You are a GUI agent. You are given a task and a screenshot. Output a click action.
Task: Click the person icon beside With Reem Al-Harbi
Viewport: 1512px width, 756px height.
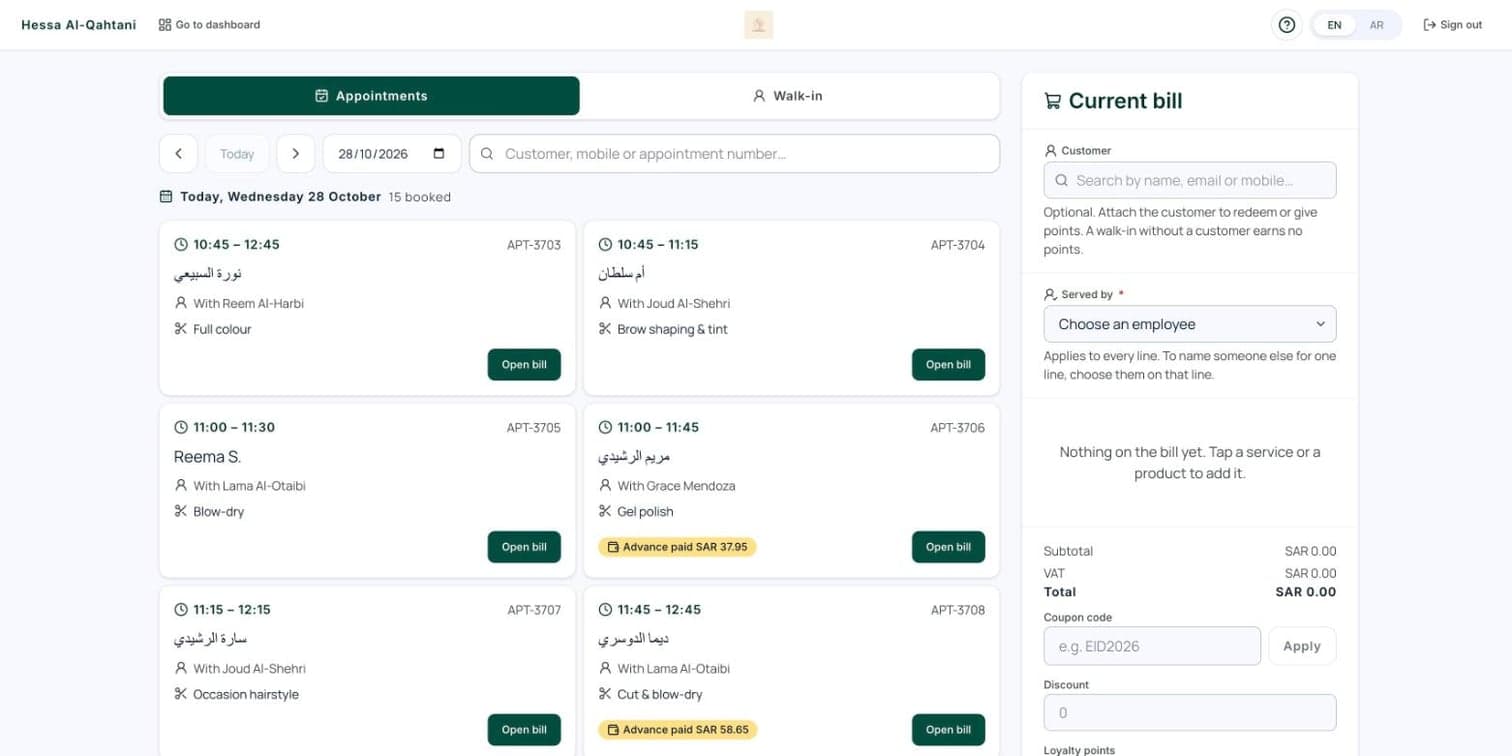coord(181,303)
